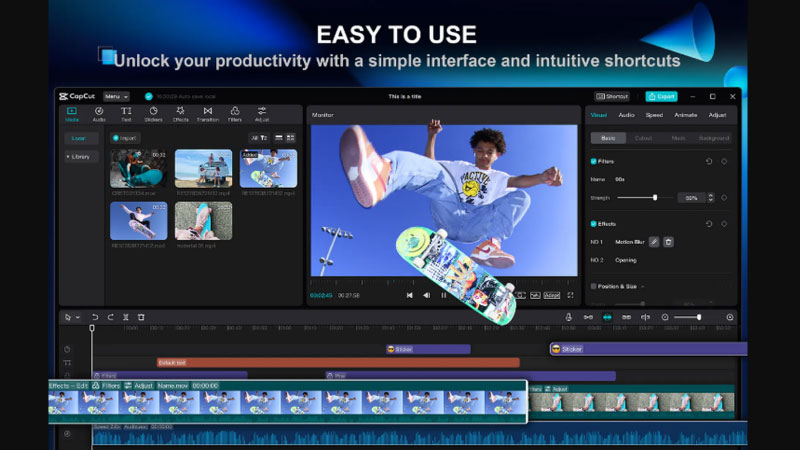Switch to the Speed tab

pos(654,115)
